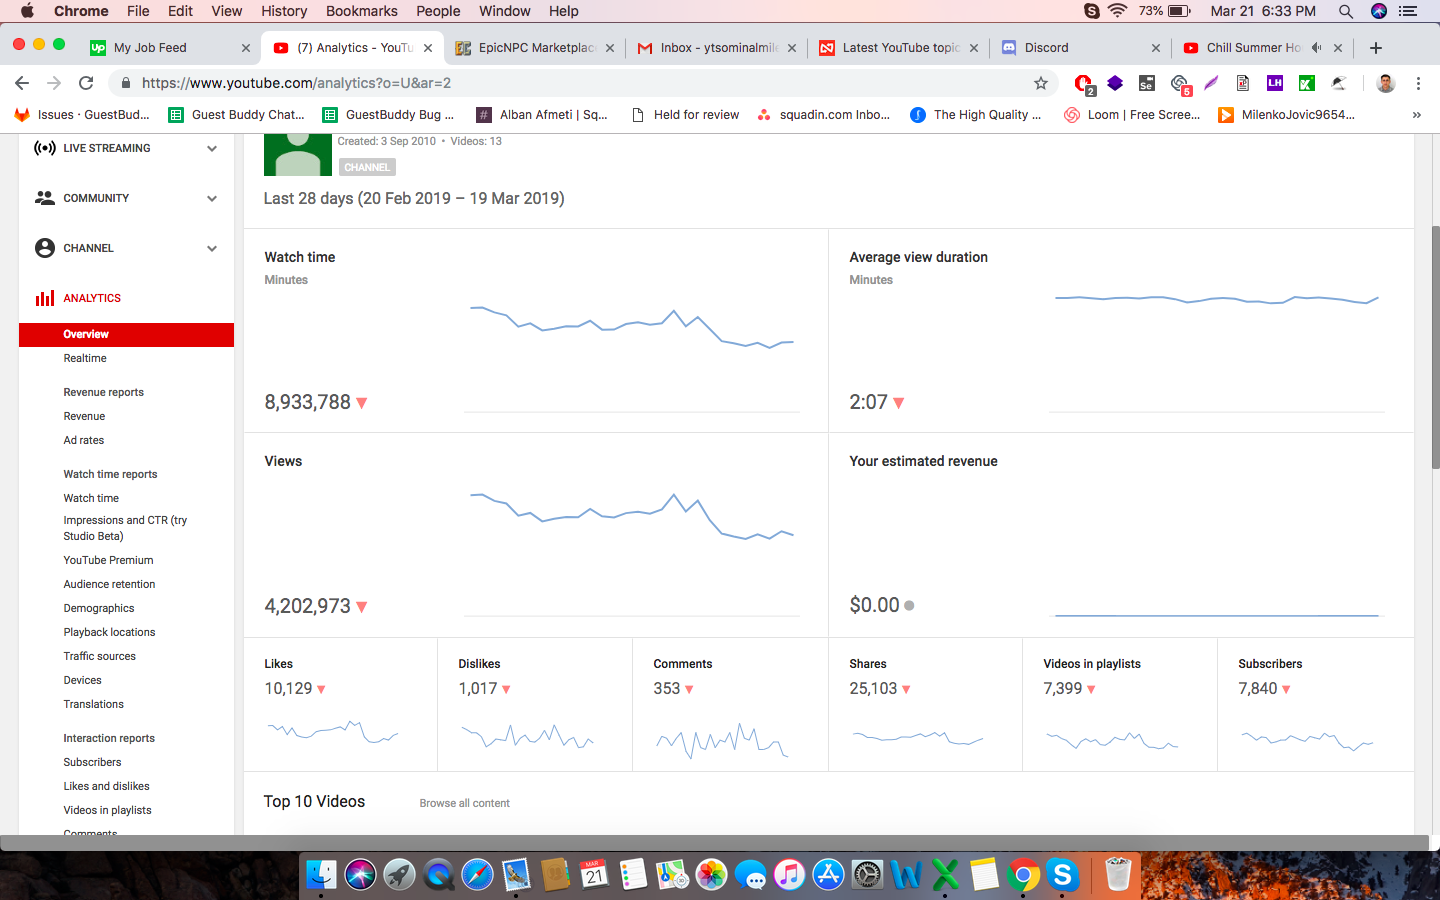
Task: Click the page vertical scrollbar
Action: (x=1436, y=348)
